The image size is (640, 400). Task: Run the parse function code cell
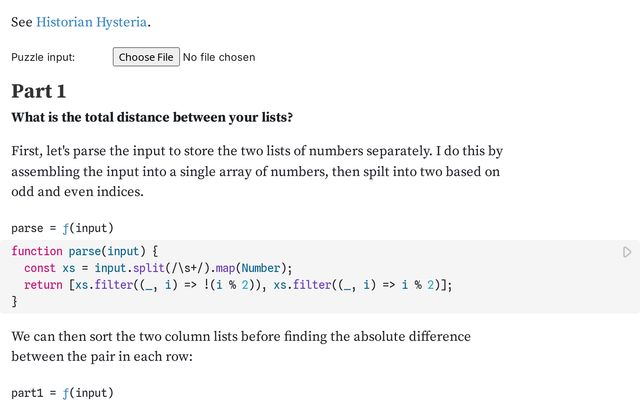click(627, 252)
